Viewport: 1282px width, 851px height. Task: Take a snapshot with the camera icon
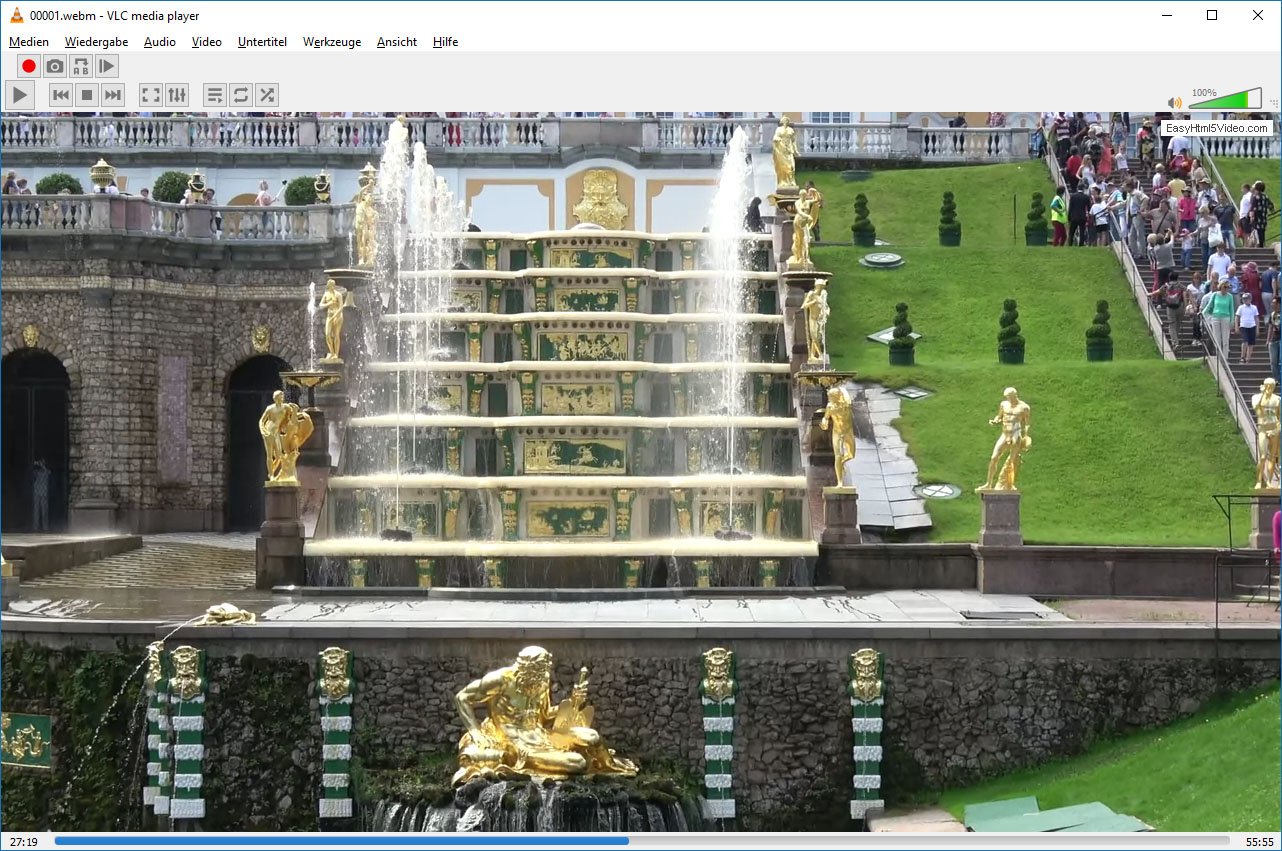point(55,67)
